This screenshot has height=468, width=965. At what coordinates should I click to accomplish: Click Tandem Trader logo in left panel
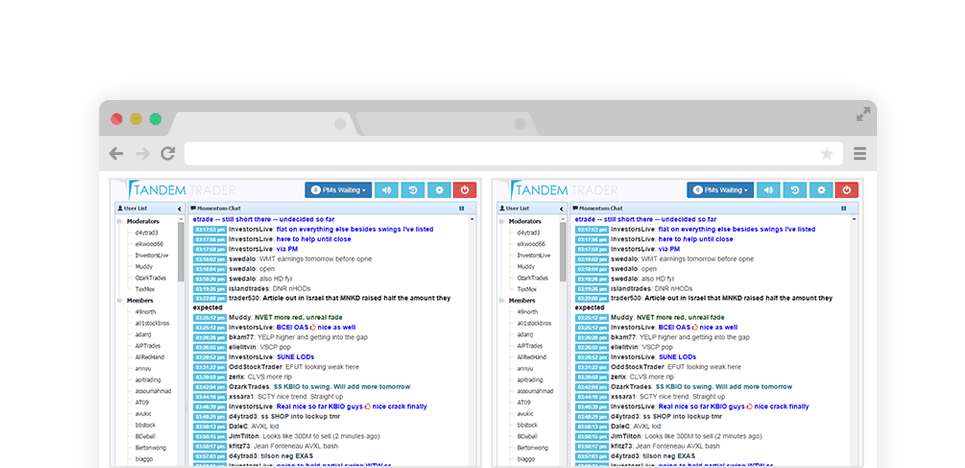tap(181, 190)
